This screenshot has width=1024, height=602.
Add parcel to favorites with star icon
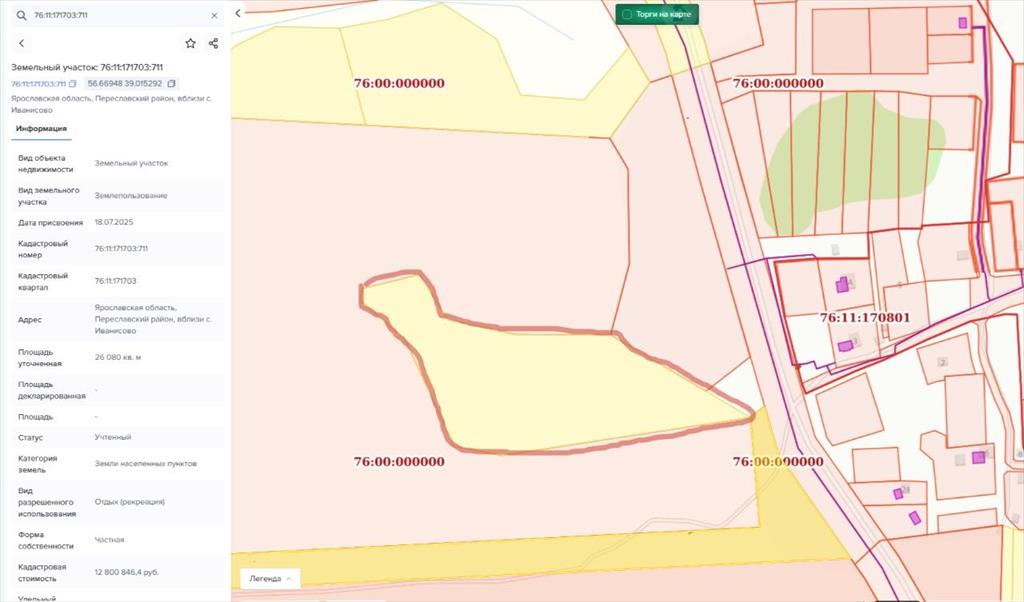pos(190,43)
